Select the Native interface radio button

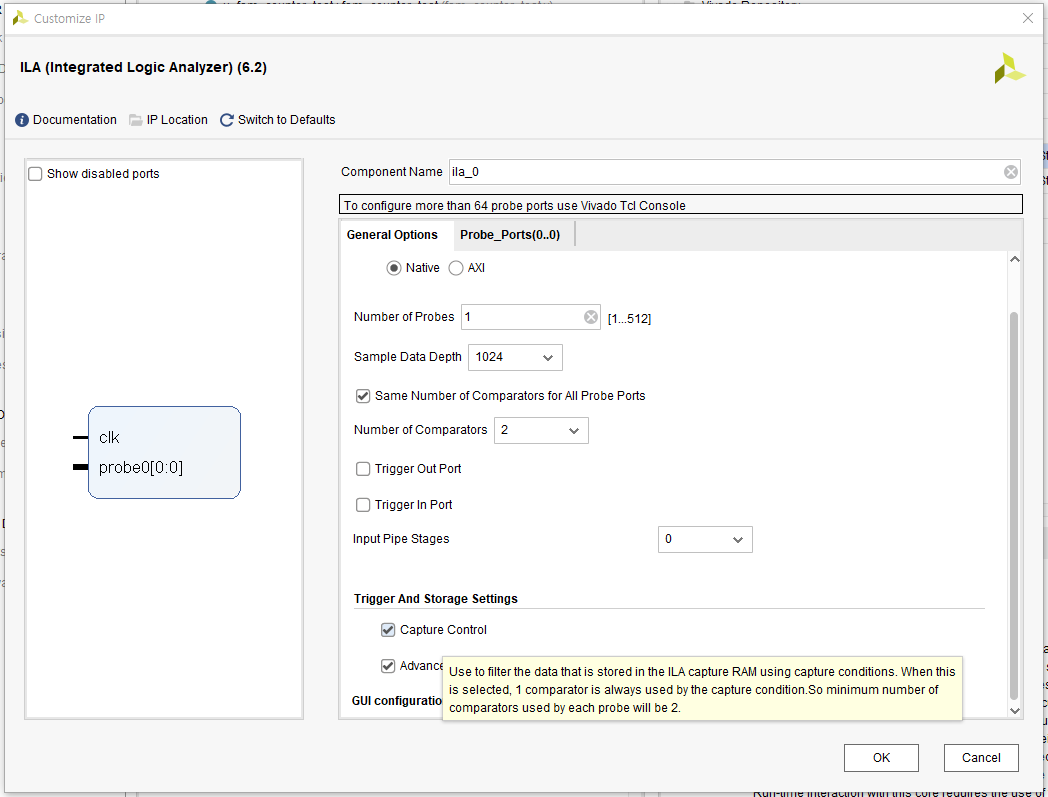pyautogui.click(x=394, y=268)
